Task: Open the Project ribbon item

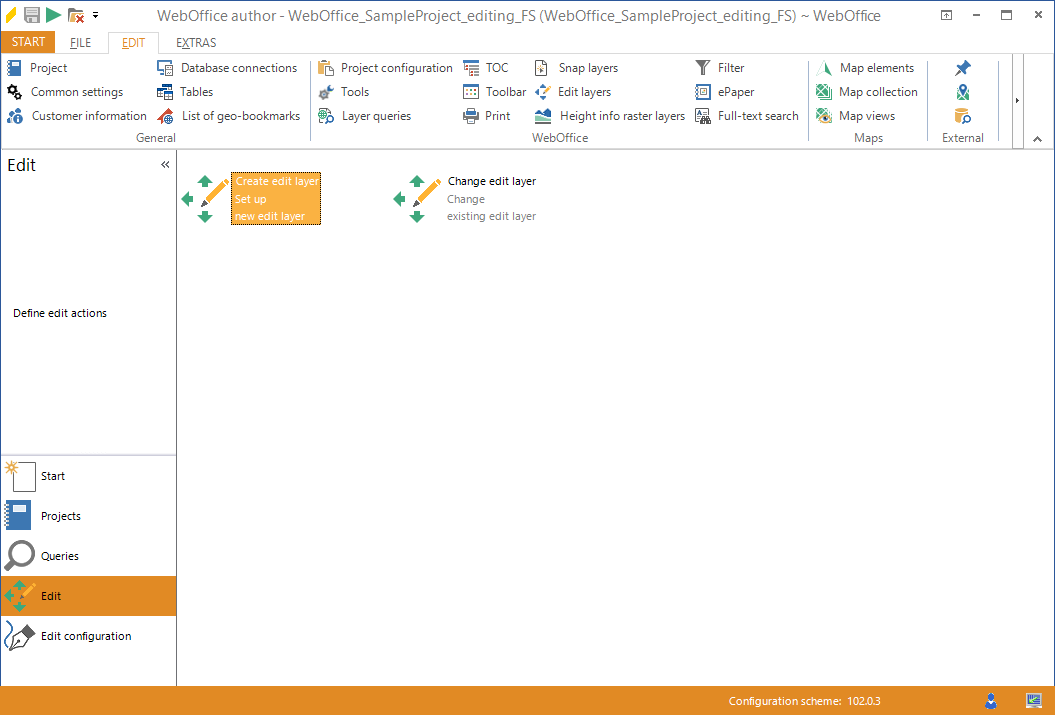Action: (37, 68)
